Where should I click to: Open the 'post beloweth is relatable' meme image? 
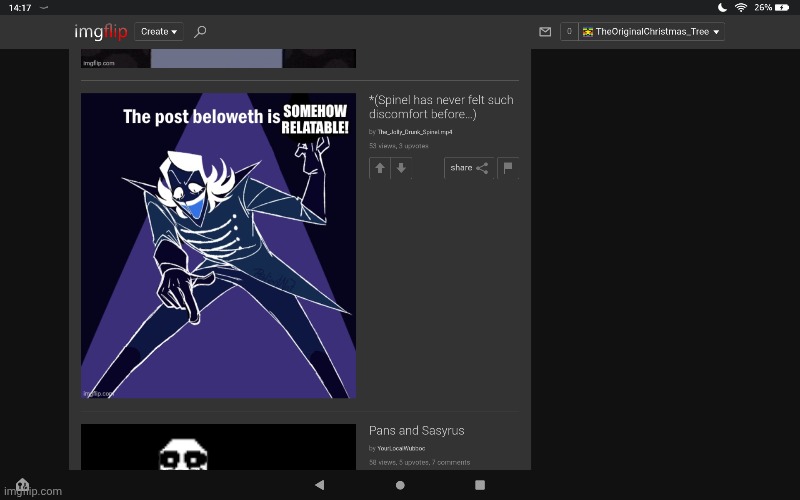tap(218, 246)
